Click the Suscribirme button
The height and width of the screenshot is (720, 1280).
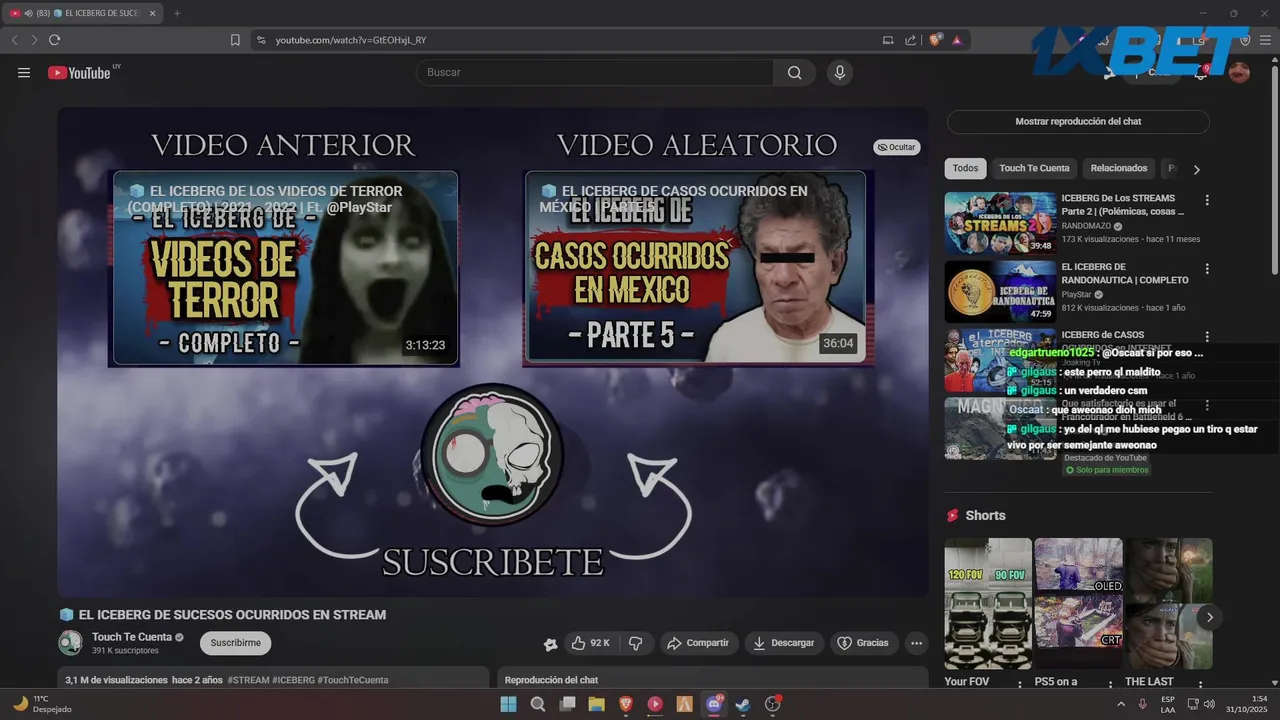(235, 643)
